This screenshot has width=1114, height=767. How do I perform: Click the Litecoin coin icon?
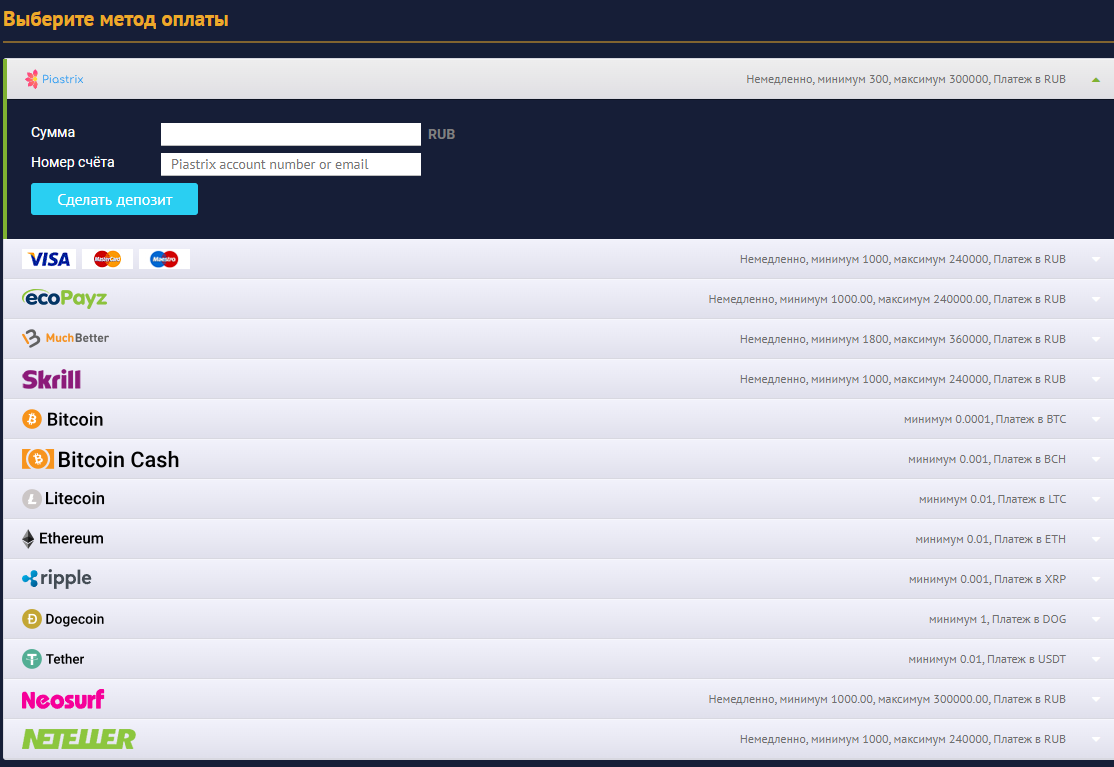coord(32,499)
